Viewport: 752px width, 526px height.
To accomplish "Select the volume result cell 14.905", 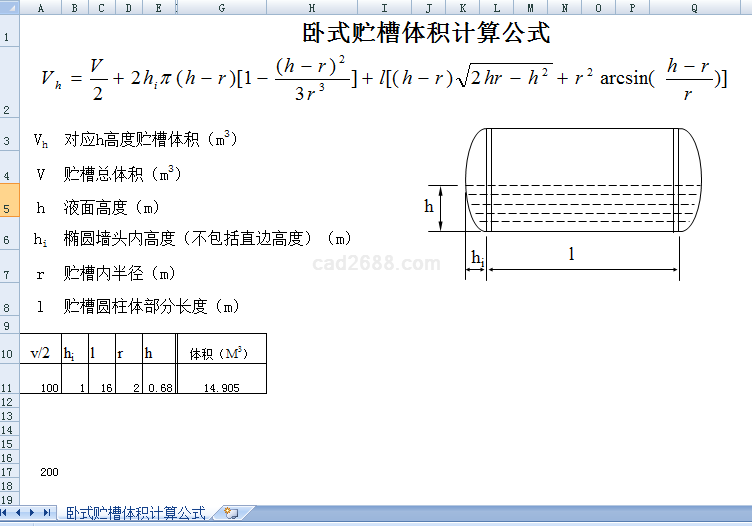I will (x=221, y=387).
